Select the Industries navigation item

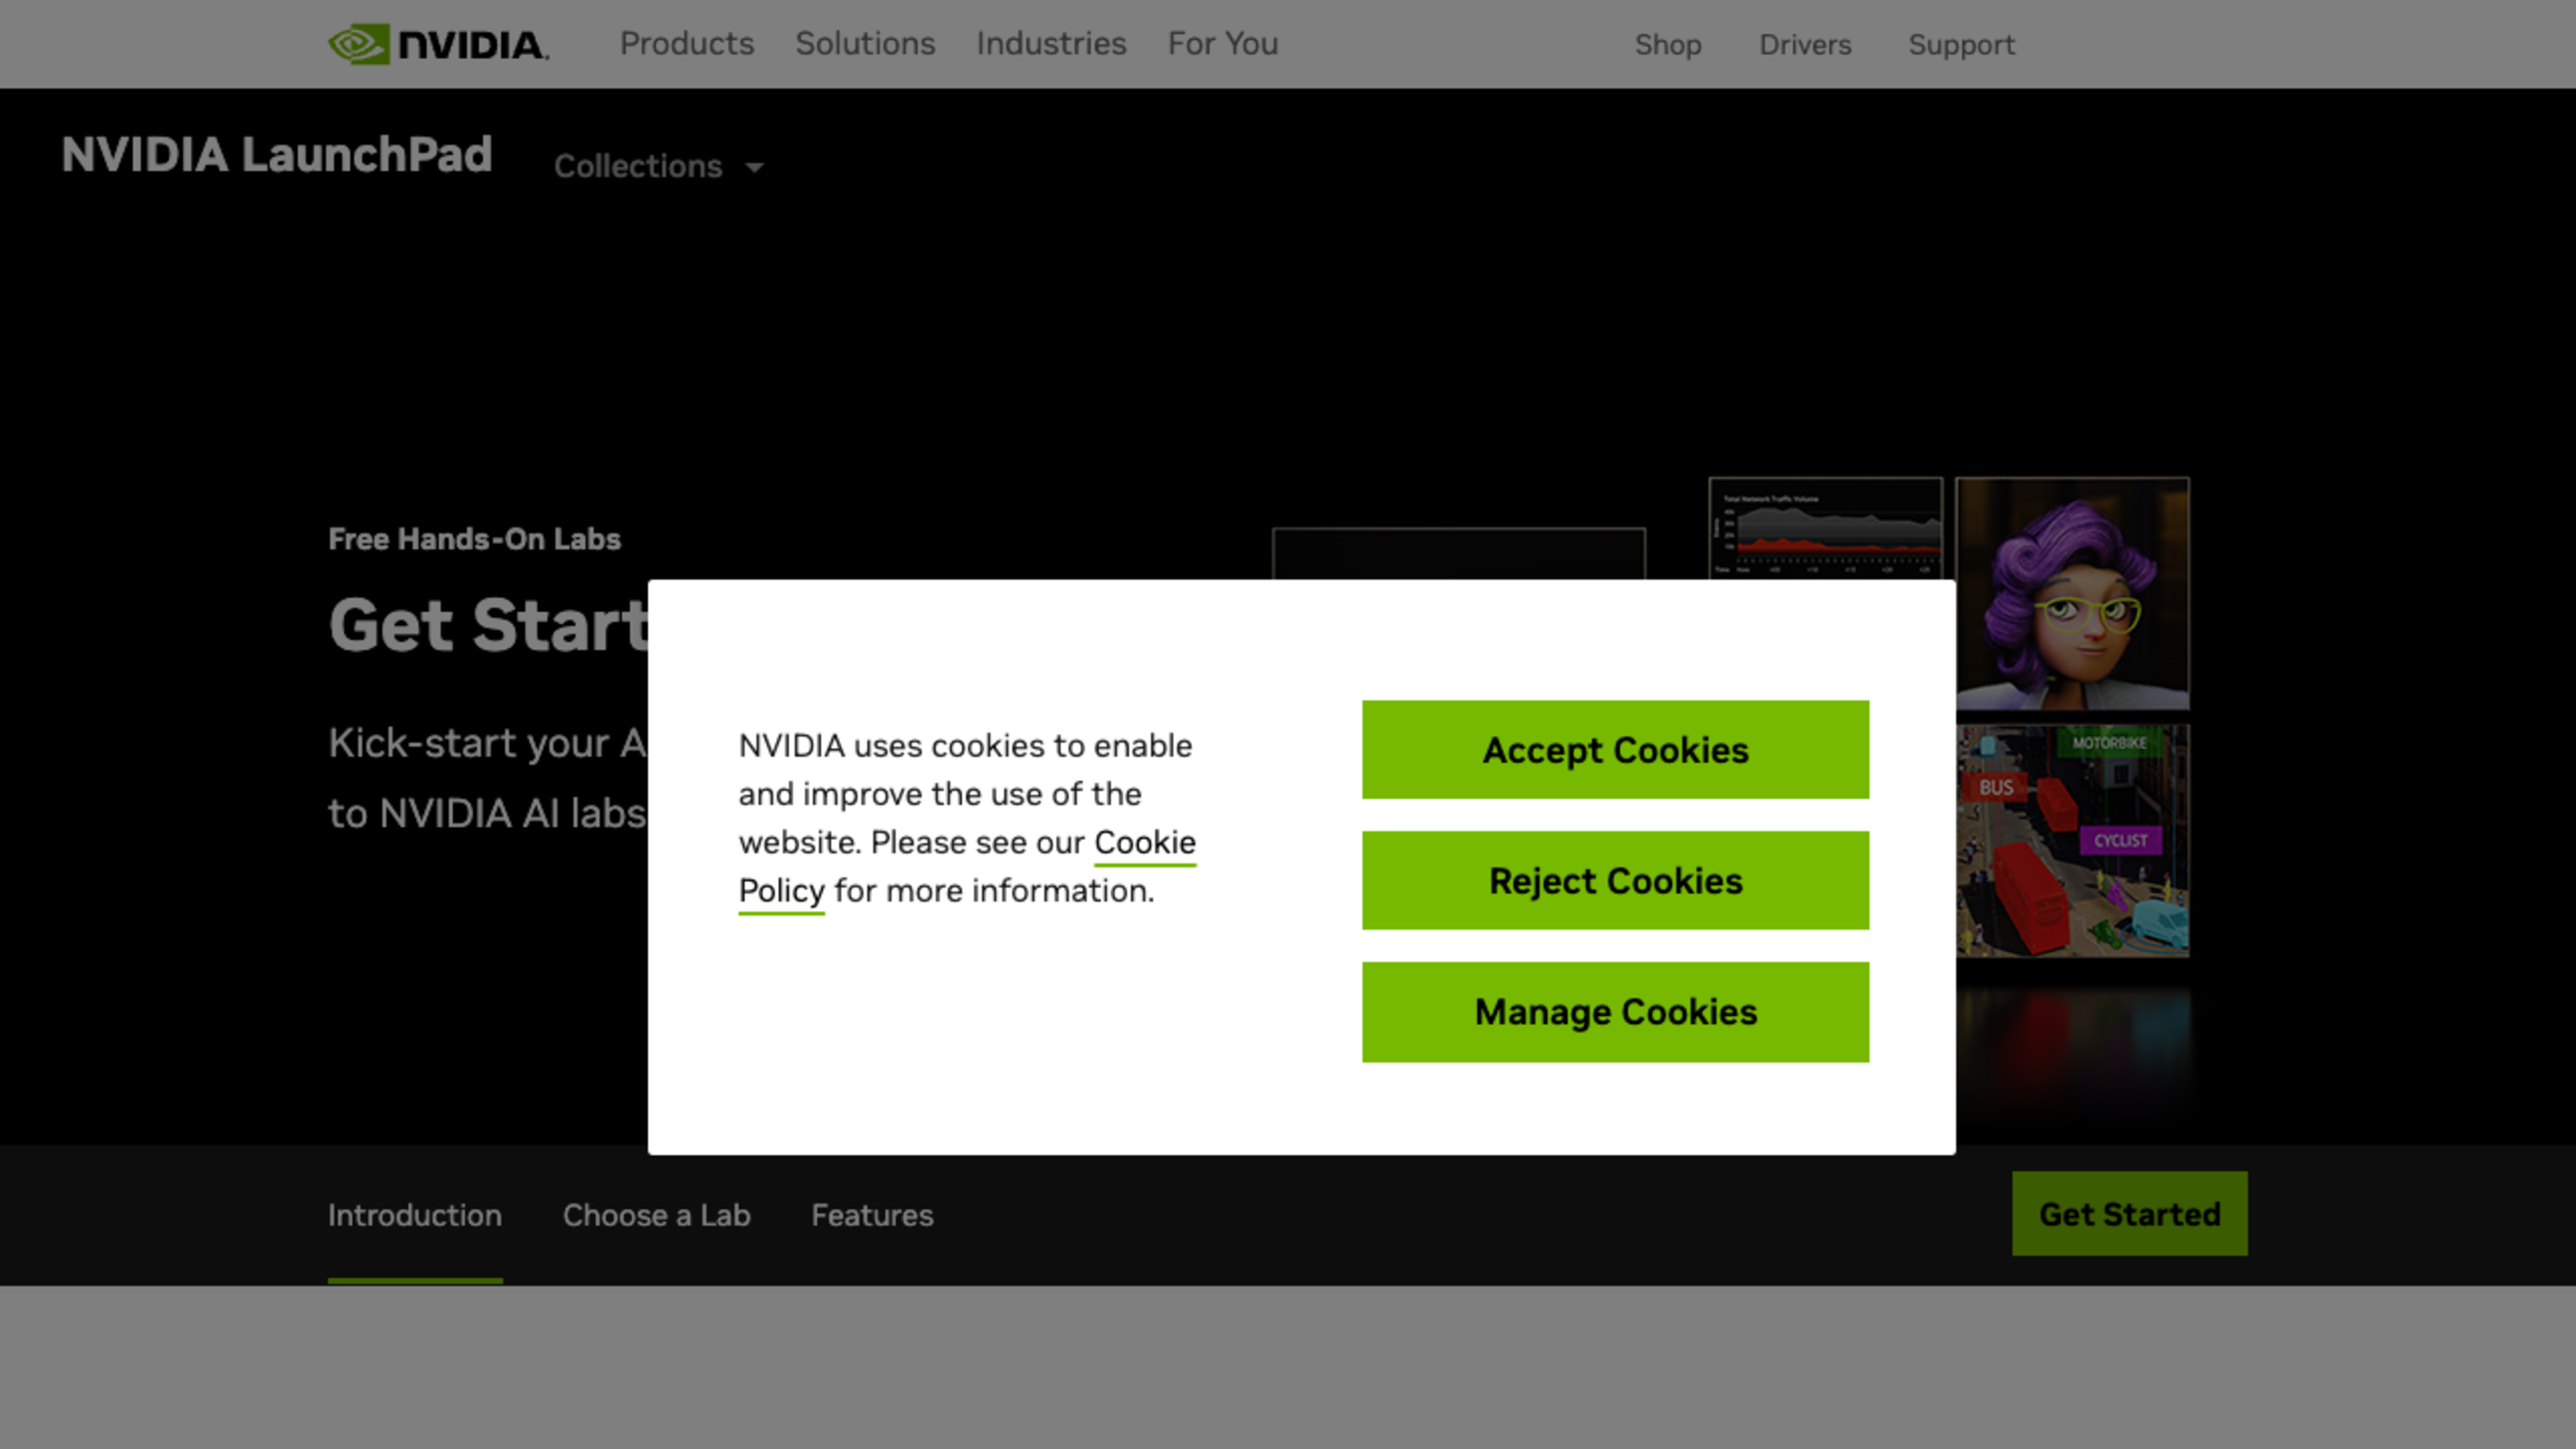(x=1051, y=42)
